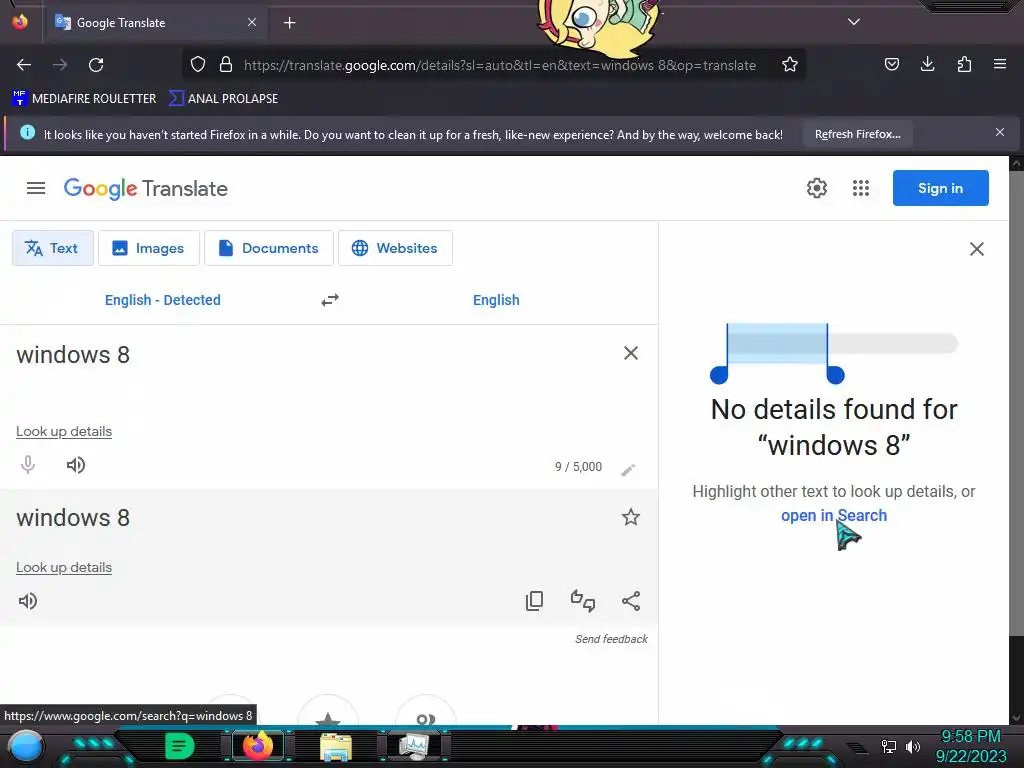This screenshot has width=1024, height=768.
Task: Switch to the Documents tab
Action: coord(269,248)
